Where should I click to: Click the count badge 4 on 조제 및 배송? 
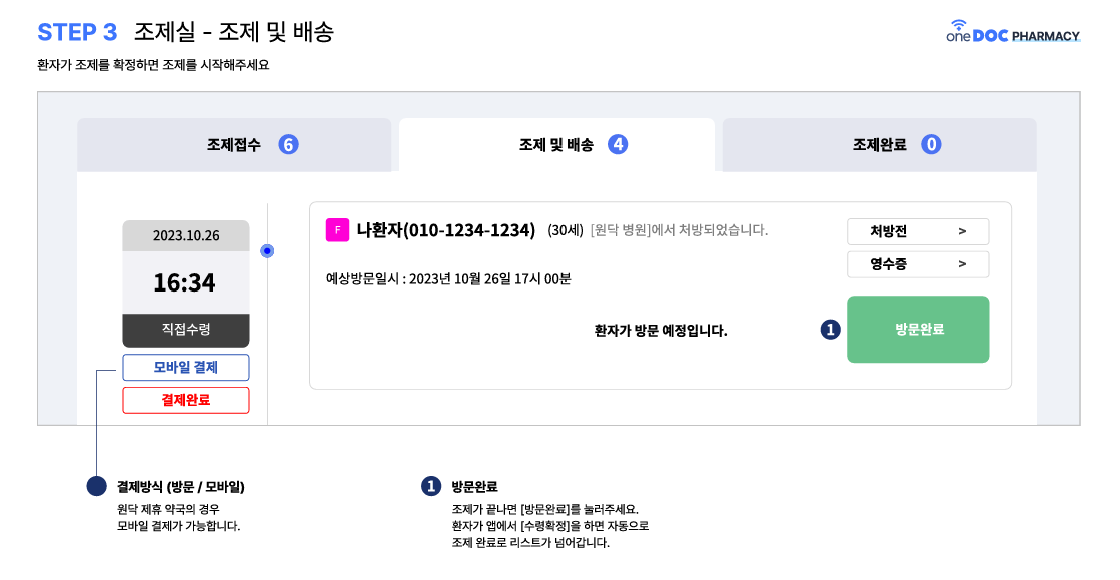pos(618,144)
